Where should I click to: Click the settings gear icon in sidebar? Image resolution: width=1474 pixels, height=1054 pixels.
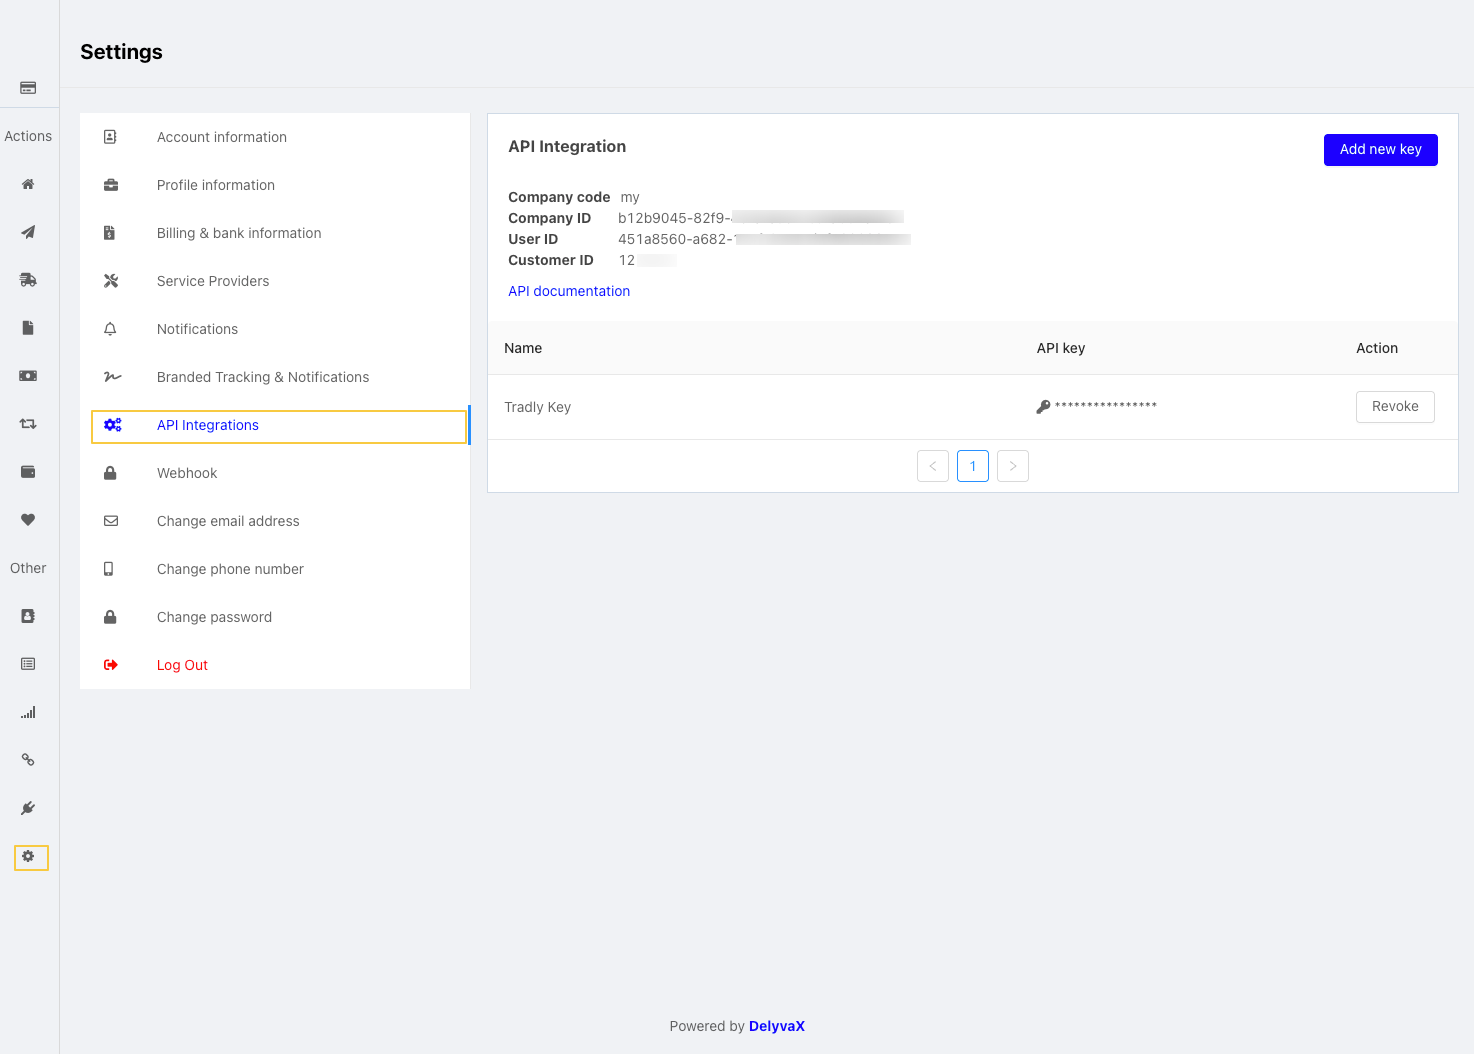click(x=29, y=857)
